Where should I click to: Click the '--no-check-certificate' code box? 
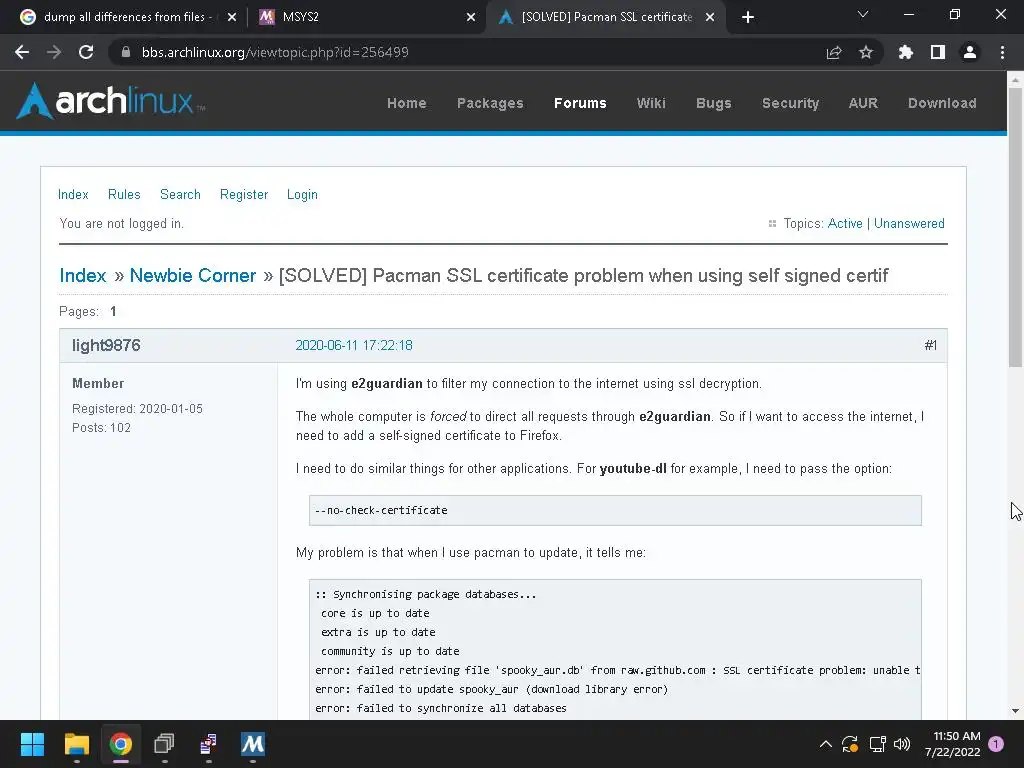(615, 510)
